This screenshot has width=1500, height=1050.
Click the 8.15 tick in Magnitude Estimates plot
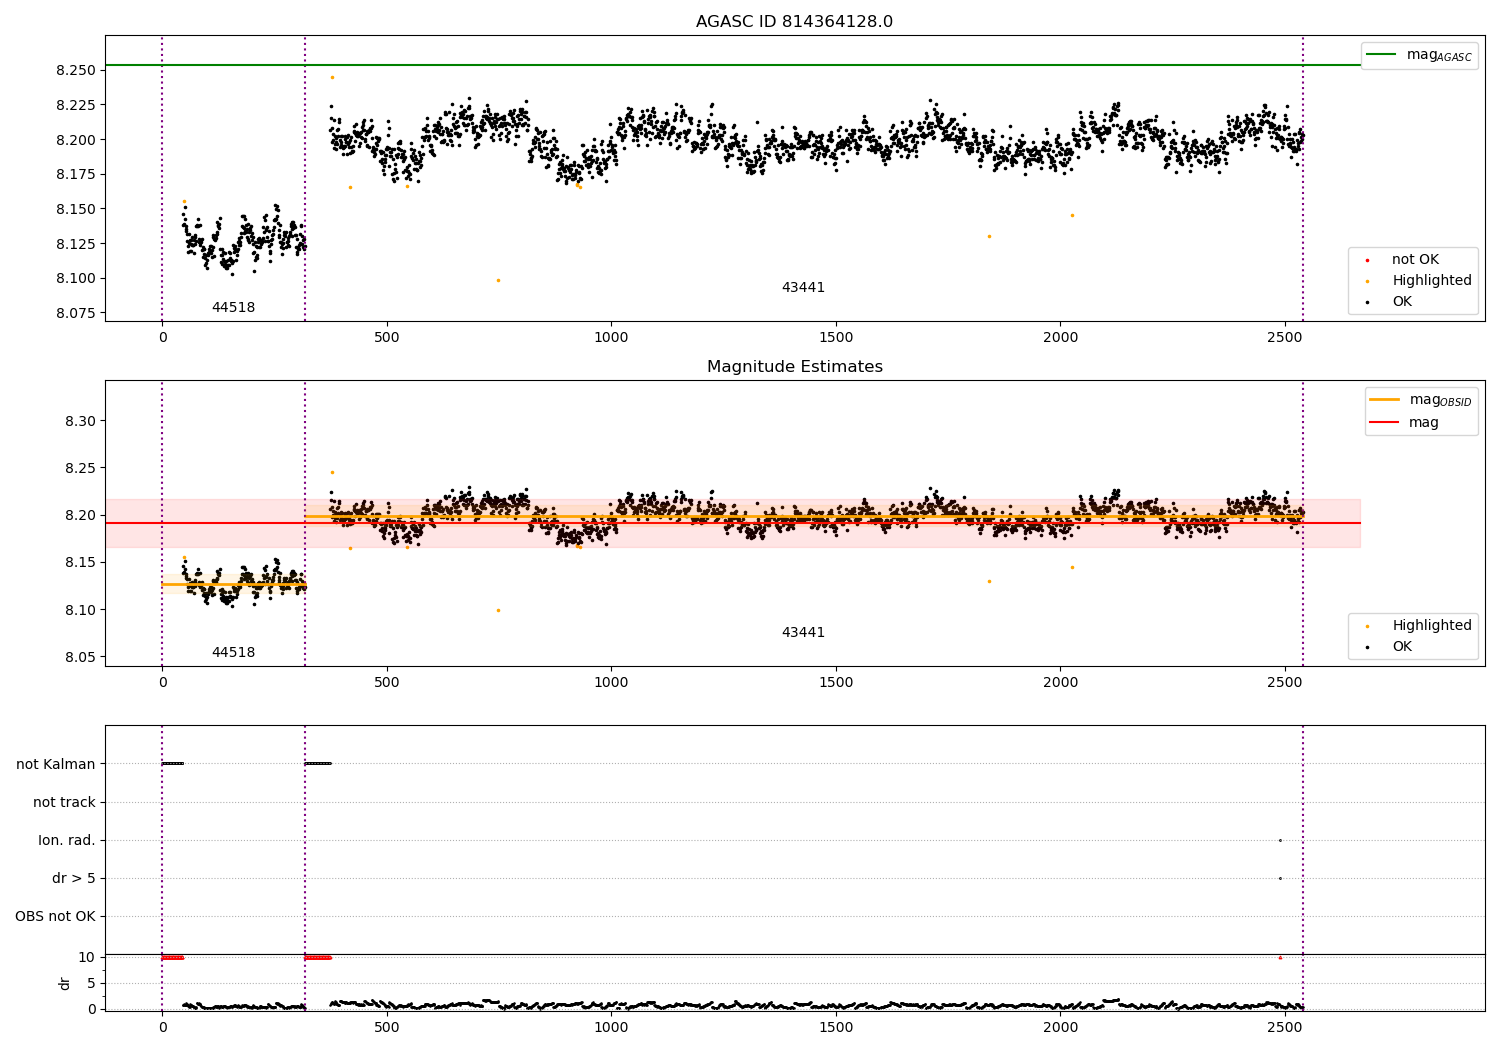tap(80, 563)
